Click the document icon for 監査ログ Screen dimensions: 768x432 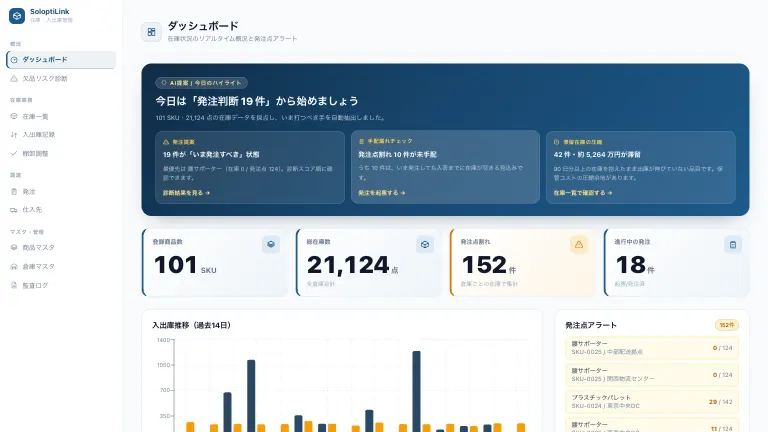pos(14,285)
